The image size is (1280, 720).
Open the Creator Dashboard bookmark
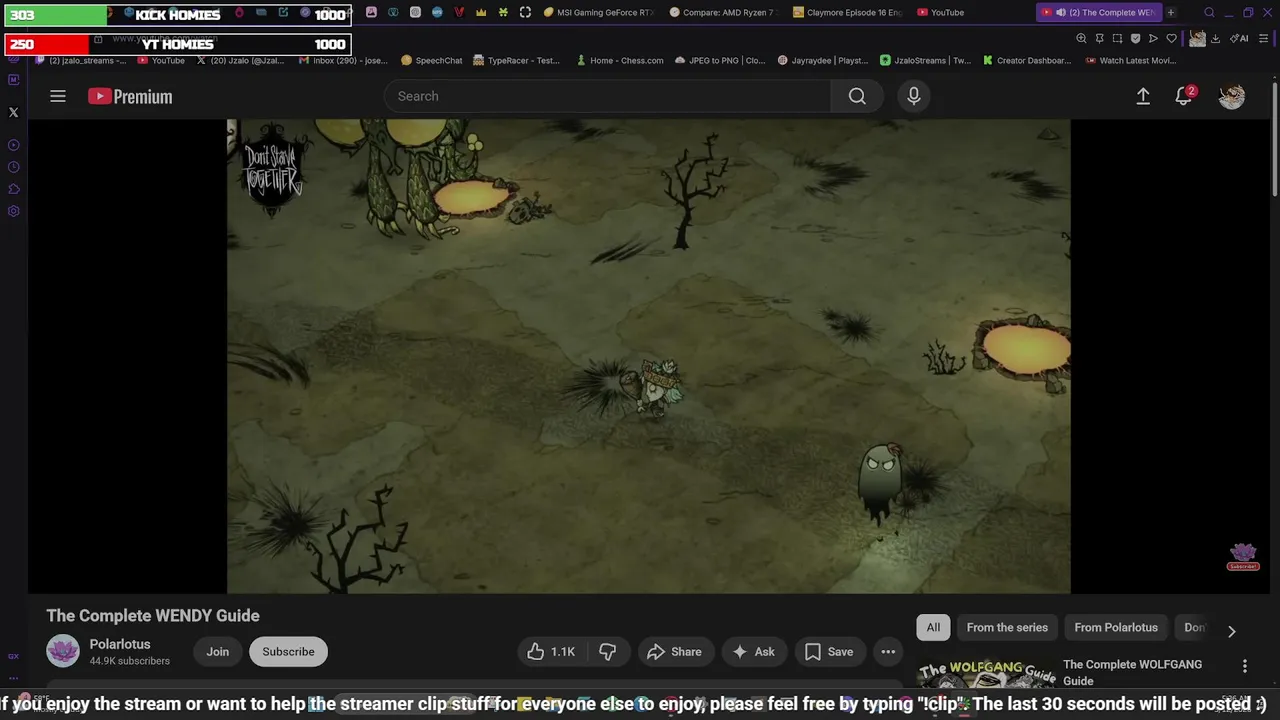(x=1027, y=60)
